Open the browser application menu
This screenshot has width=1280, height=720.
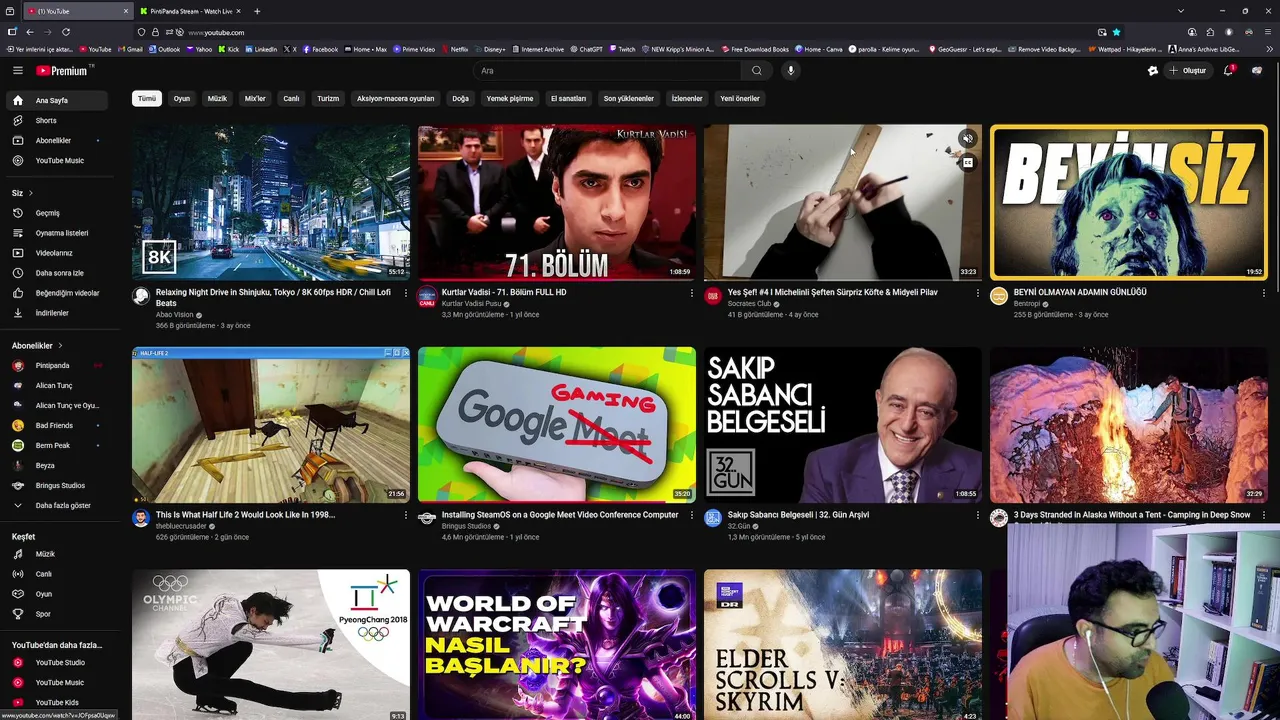[1267, 32]
